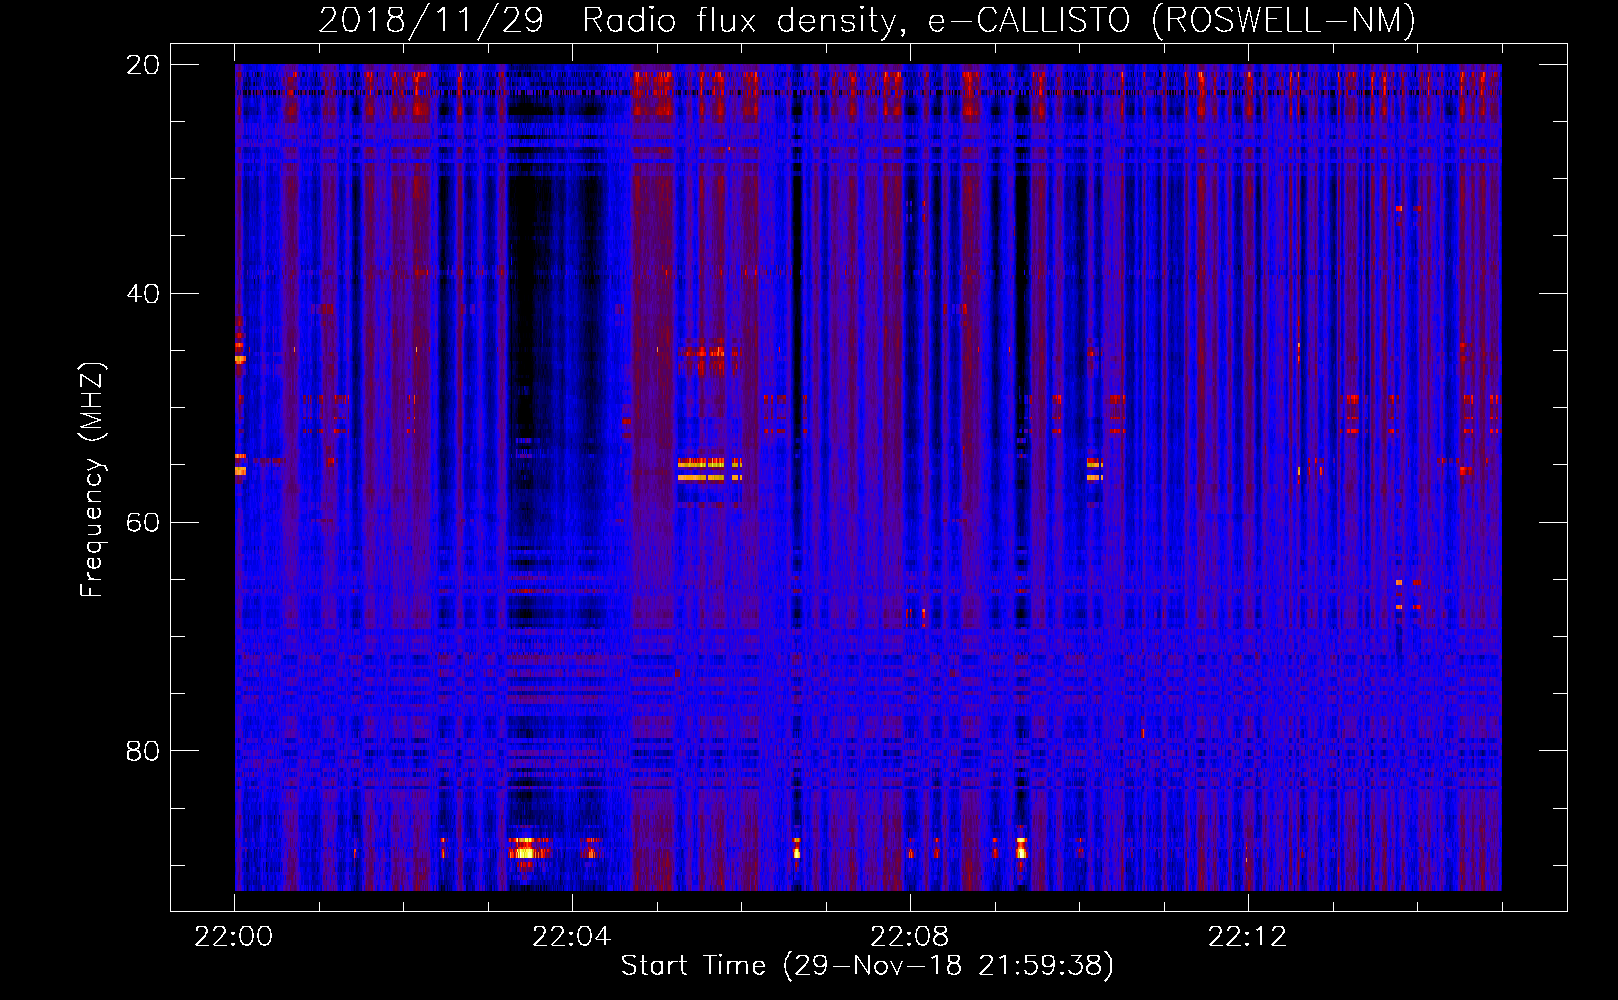1618x1000 pixels.
Task: Click the 'Frequency (MHZ)' axis label
Action: 91,480
